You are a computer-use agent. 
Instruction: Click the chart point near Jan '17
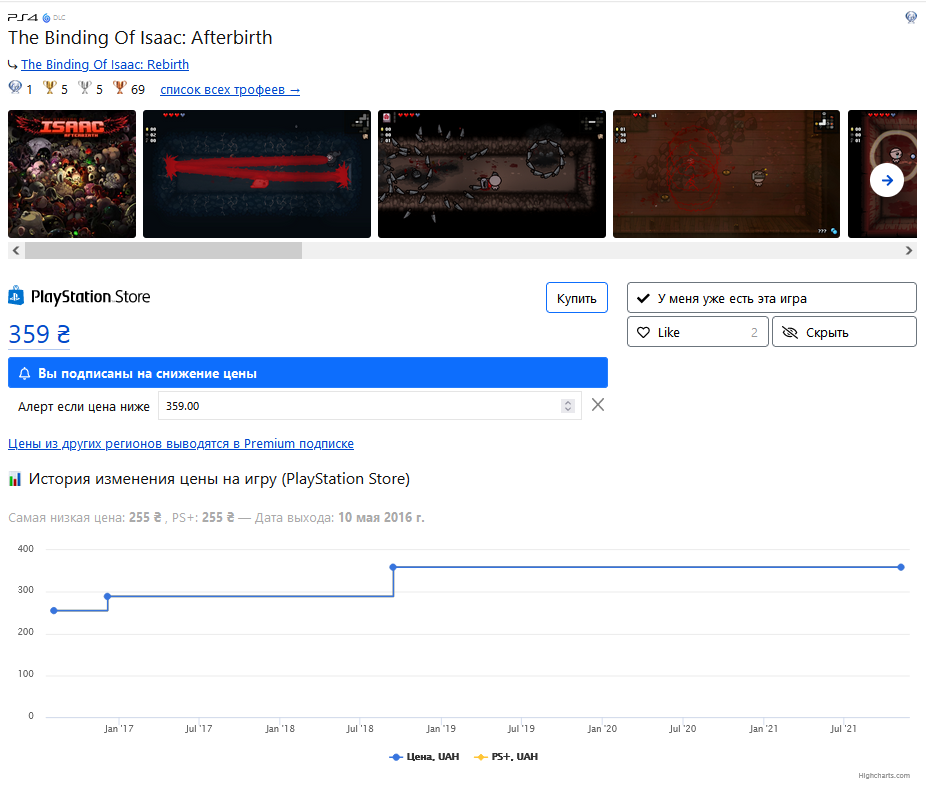coord(107,596)
